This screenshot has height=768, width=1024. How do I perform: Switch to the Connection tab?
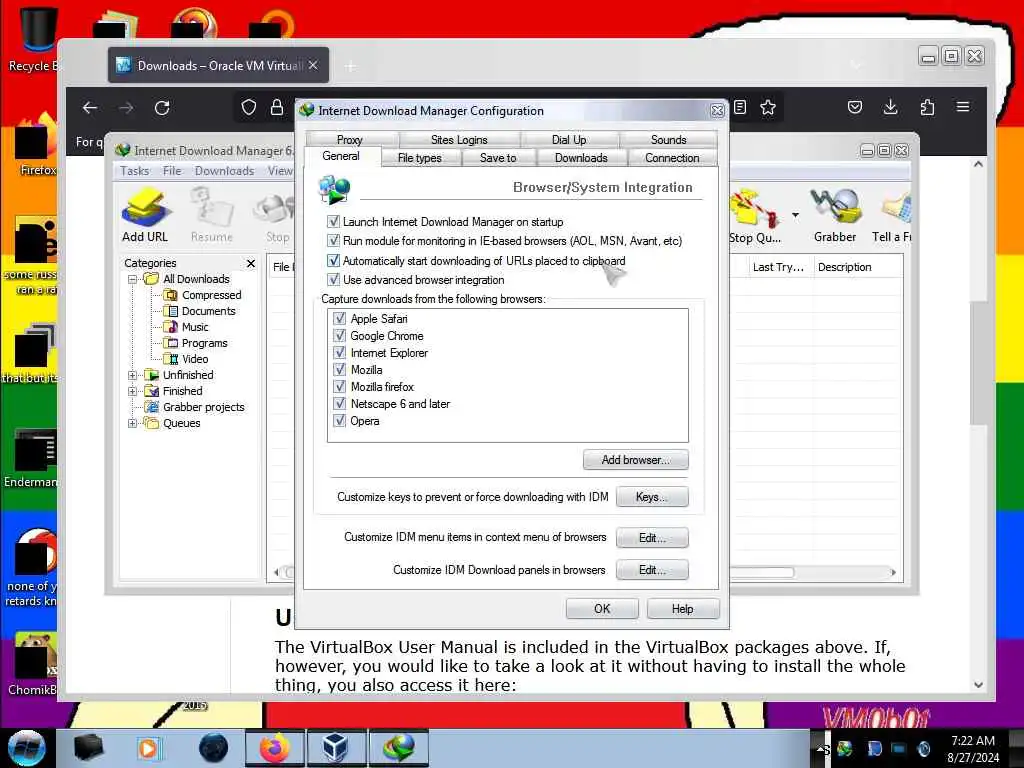pyautogui.click(x=672, y=157)
